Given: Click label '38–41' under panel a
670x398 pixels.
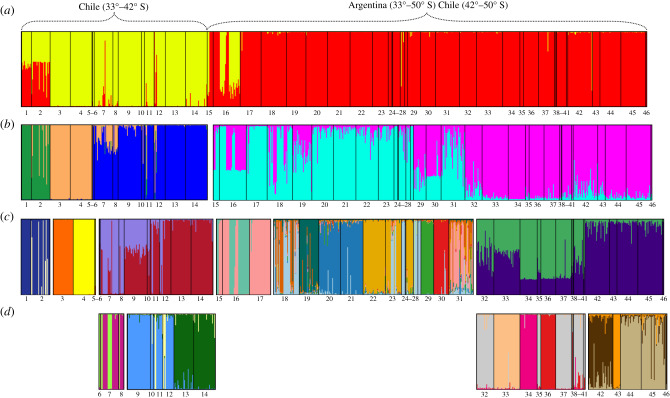Looking at the screenshot, I should pos(561,113).
